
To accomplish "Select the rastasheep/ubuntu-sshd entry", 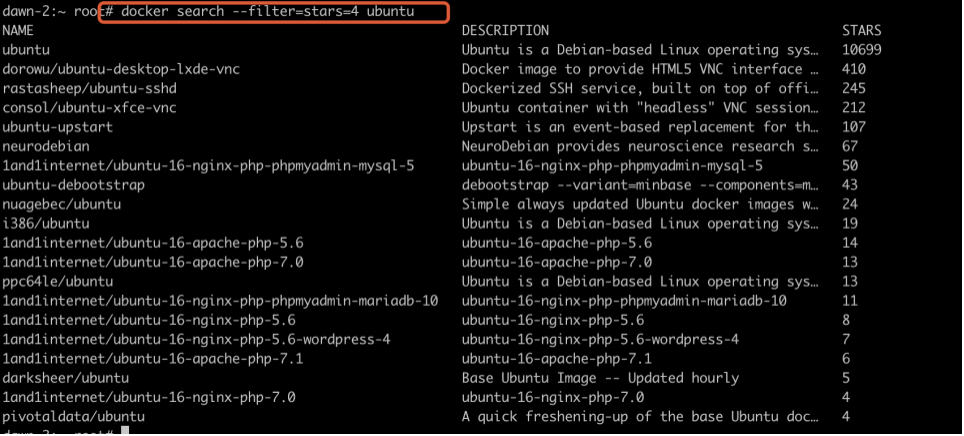I will [89, 88].
